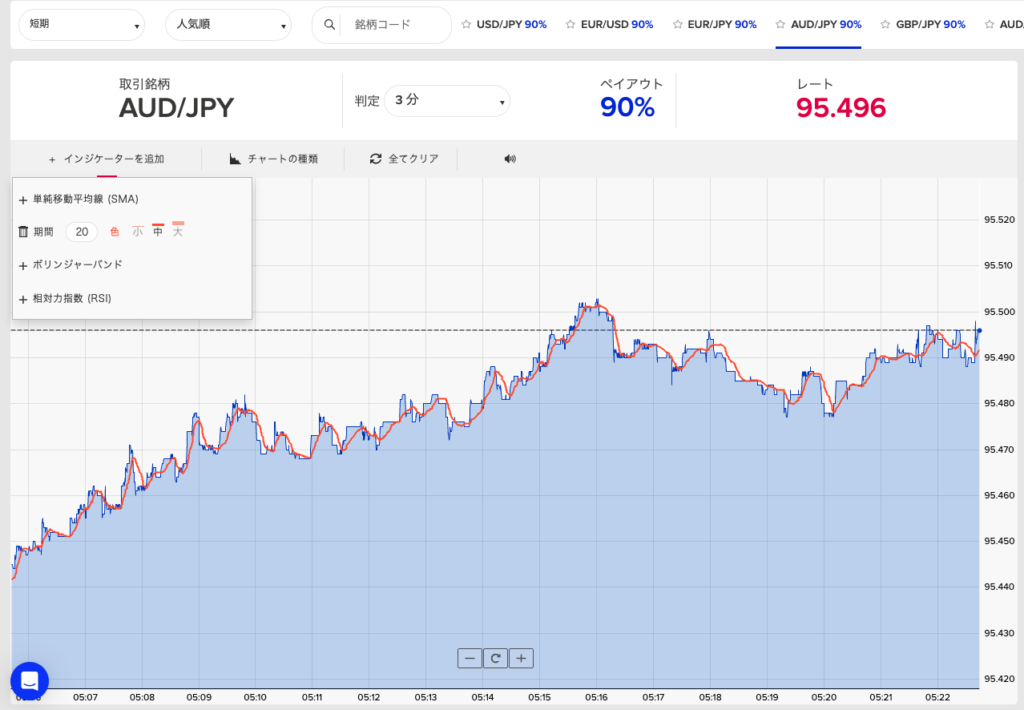The image size is (1024, 710).
Task: Open the chat support bubble
Action: tap(29, 681)
